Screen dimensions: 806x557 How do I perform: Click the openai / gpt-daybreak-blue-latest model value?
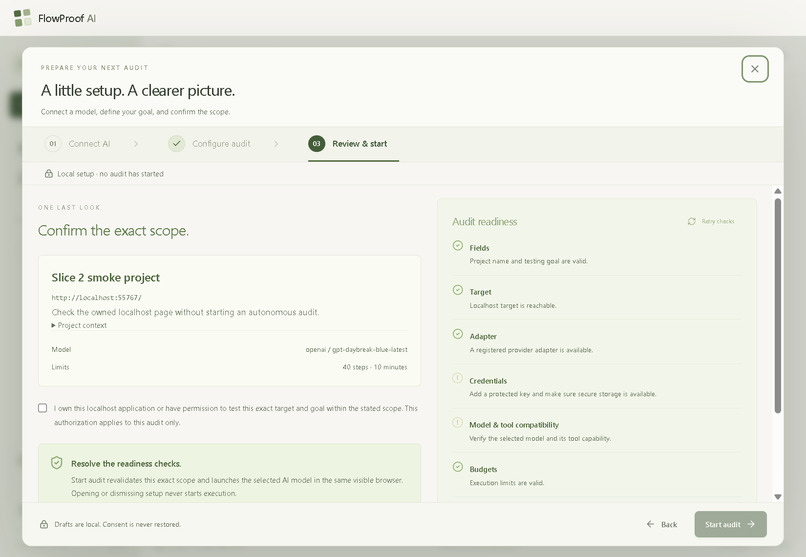[356, 349]
